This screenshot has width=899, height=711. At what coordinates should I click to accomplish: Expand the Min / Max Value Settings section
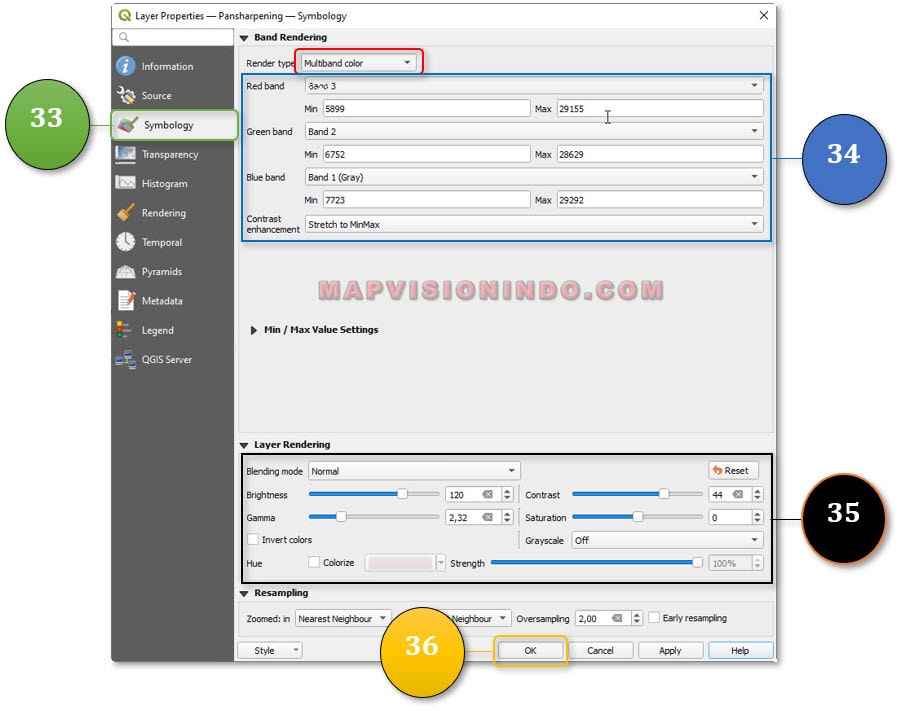click(x=254, y=330)
